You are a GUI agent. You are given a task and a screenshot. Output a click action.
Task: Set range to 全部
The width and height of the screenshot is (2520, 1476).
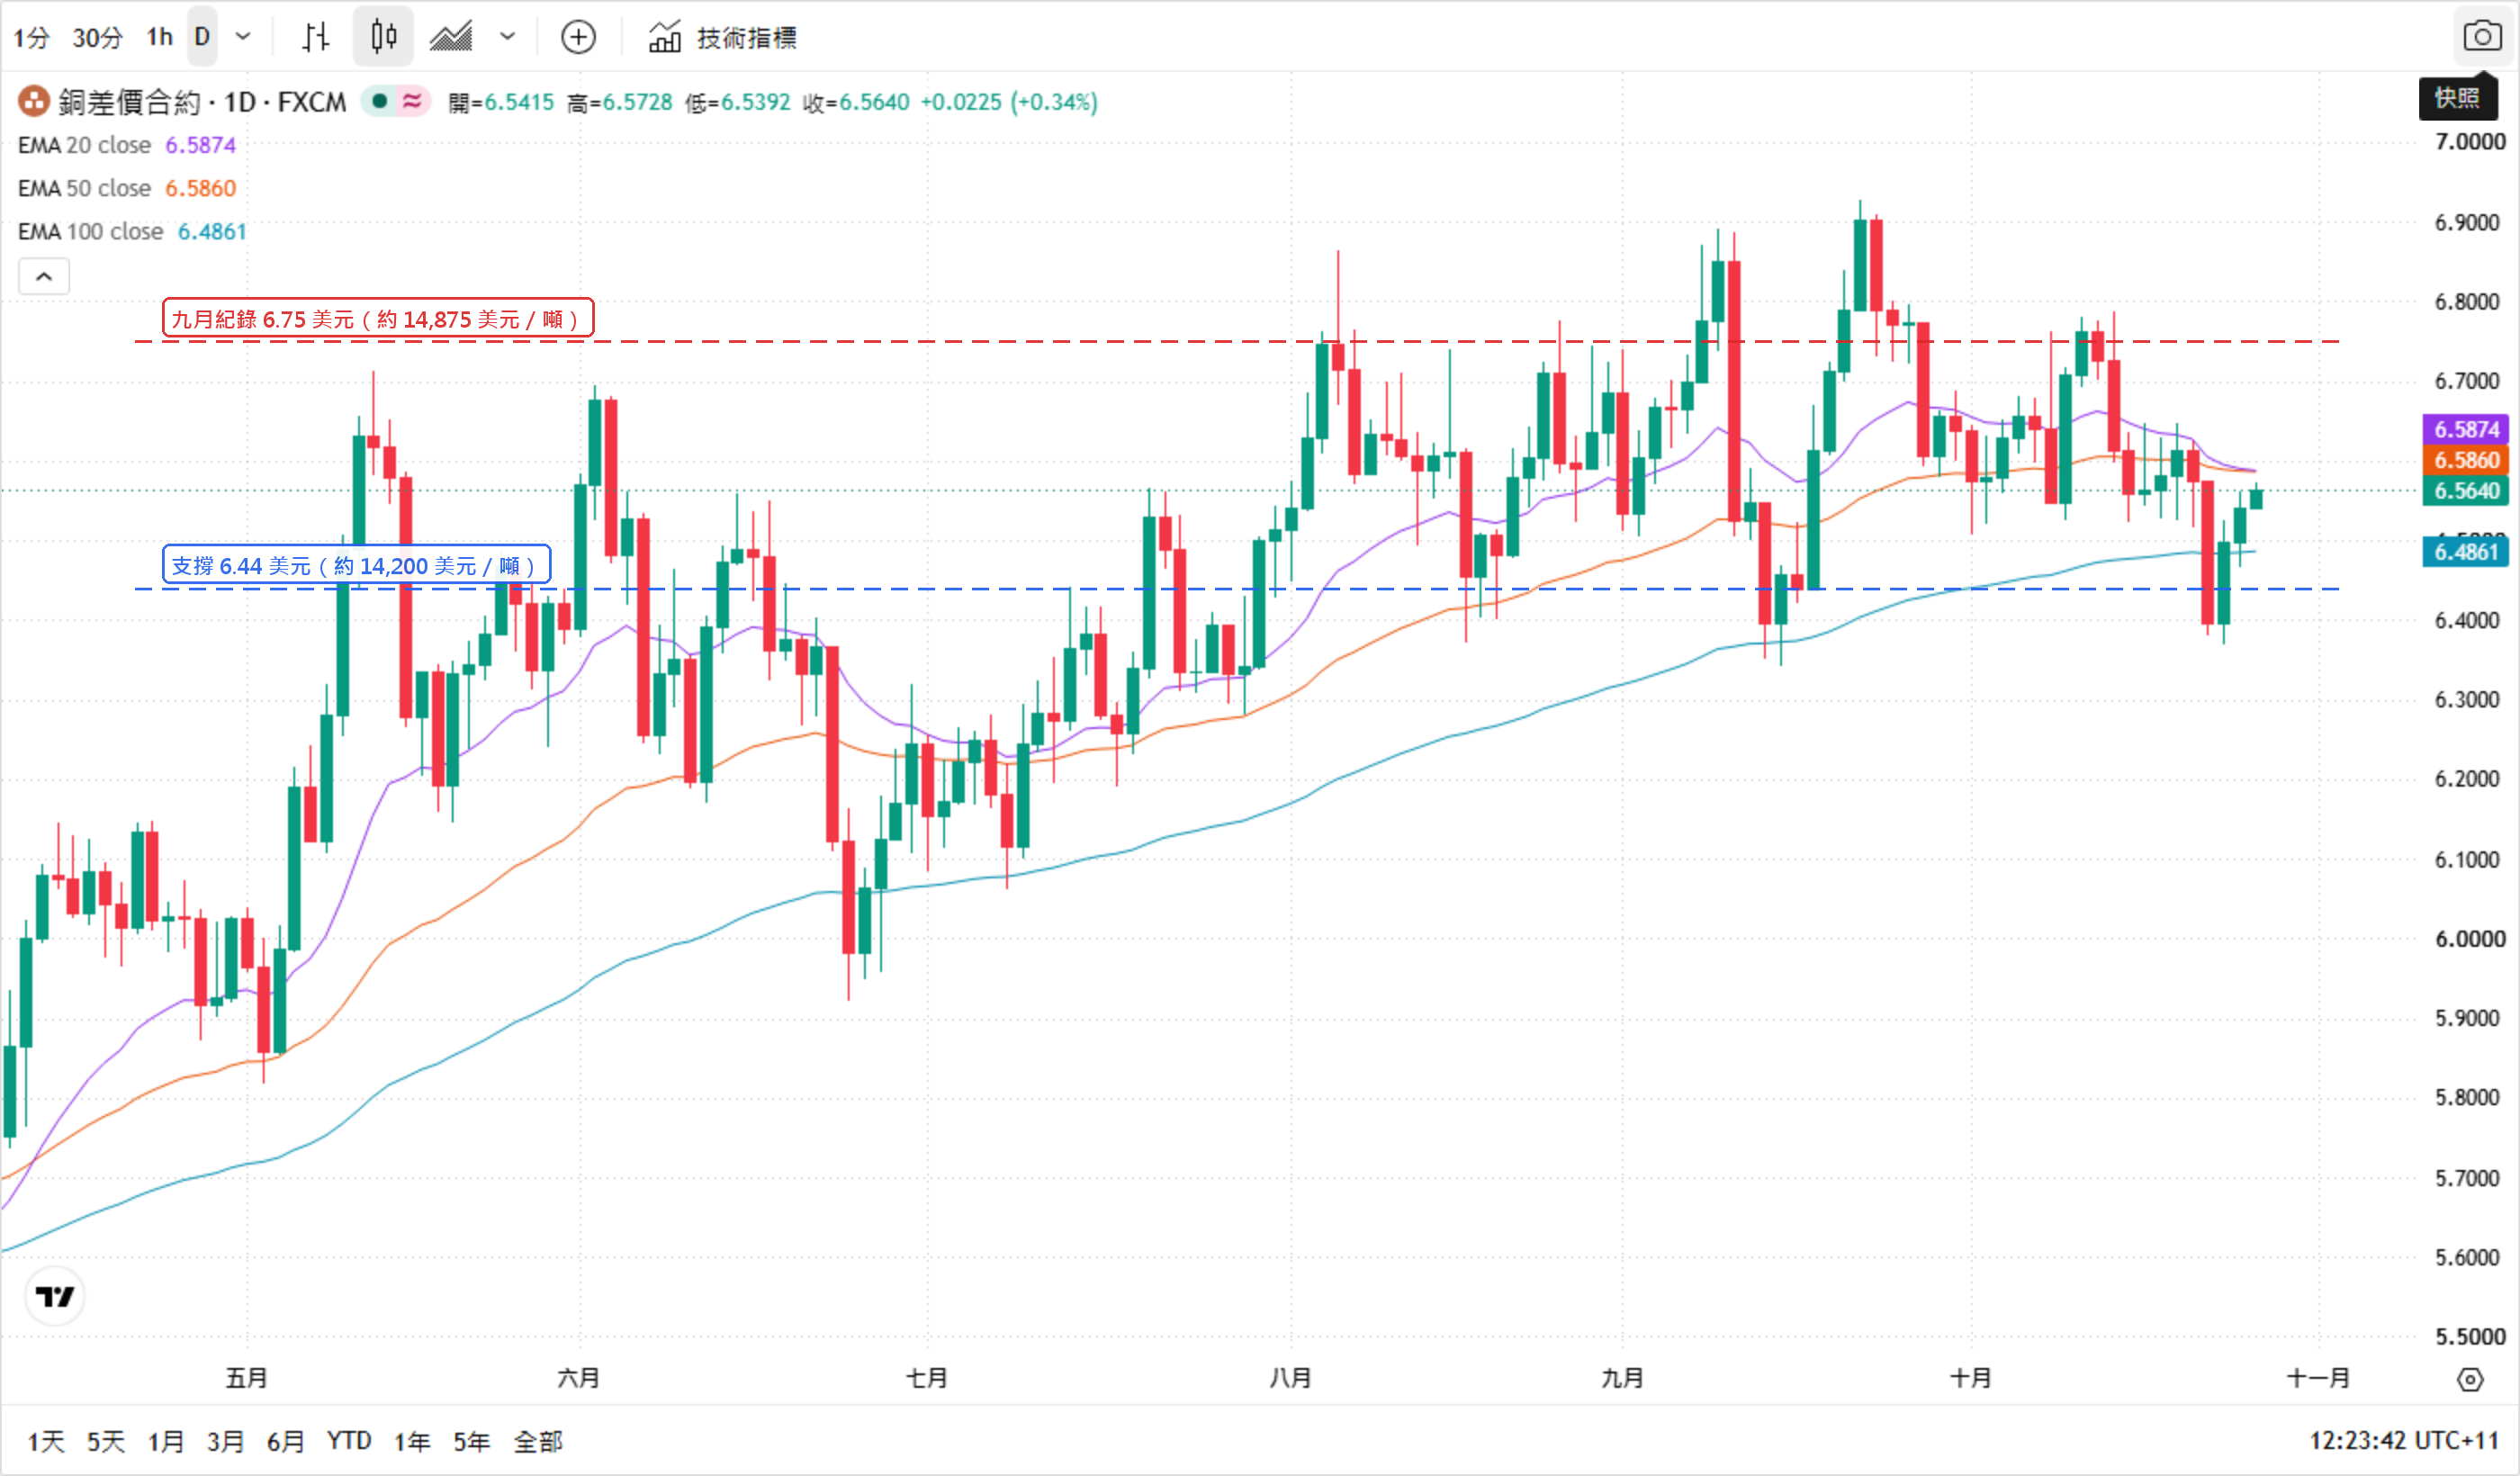[x=538, y=1441]
